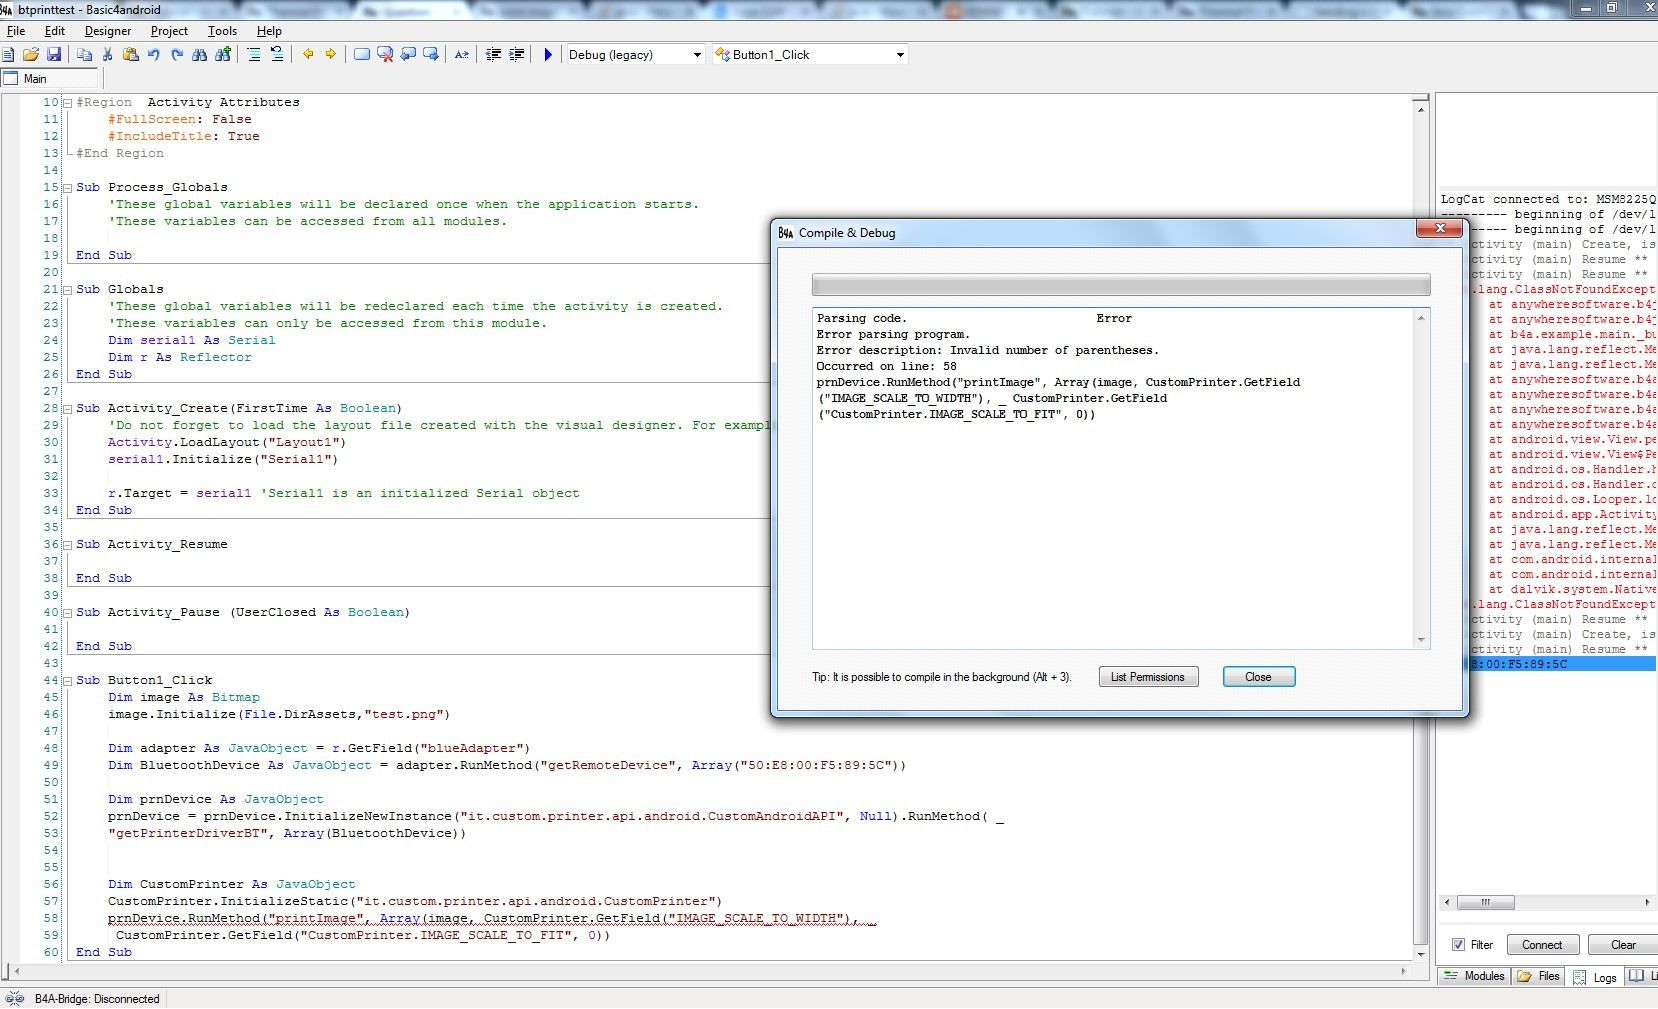Open the Debug (legacy) build mode dropdown
Image resolution: width=1658 pixels, height=1009 pixels.
coord(697,55)
